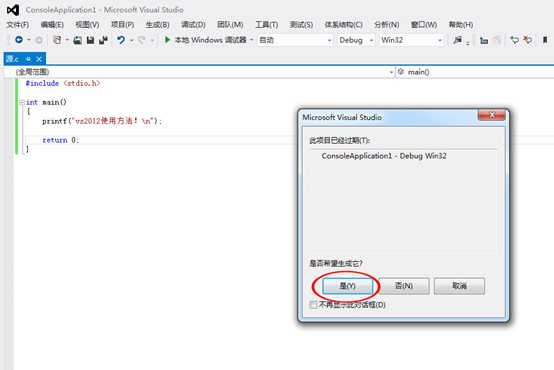Click the int main() code line
The width and height of the screenshot is (554, 370).
click(x=46, y=102)
